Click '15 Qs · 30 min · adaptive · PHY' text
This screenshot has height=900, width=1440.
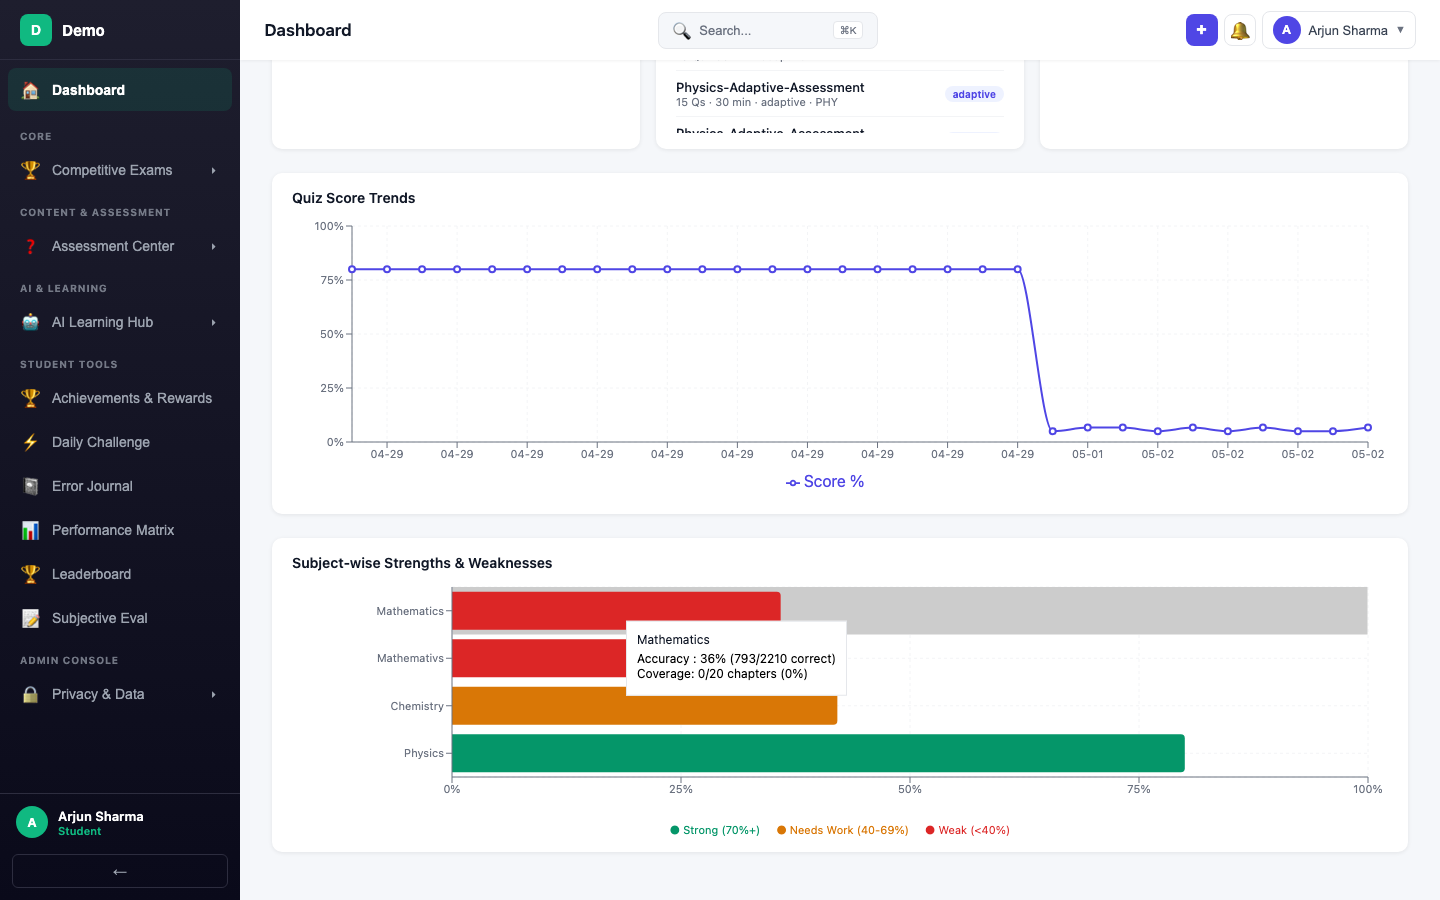[757, 102]
